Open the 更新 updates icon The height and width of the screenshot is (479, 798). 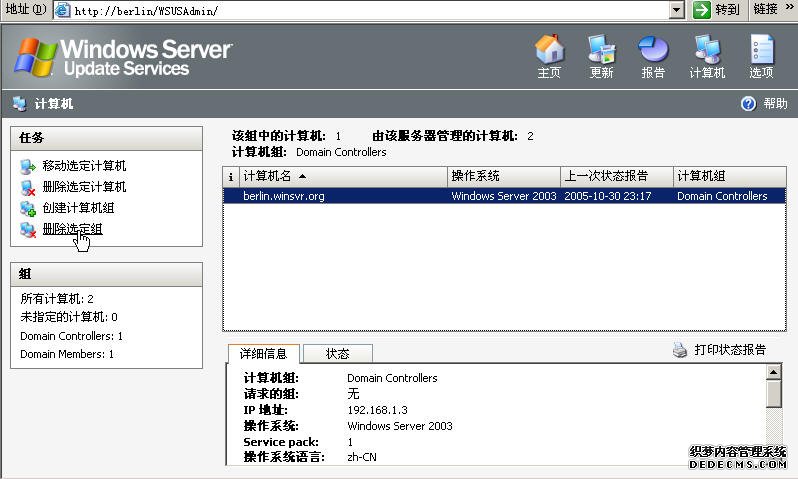602,50
